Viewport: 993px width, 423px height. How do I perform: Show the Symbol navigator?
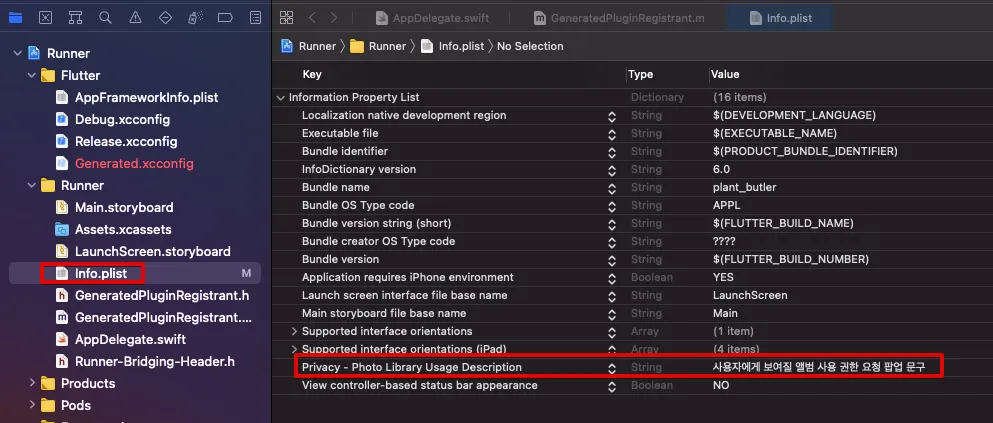pos(75,17)
